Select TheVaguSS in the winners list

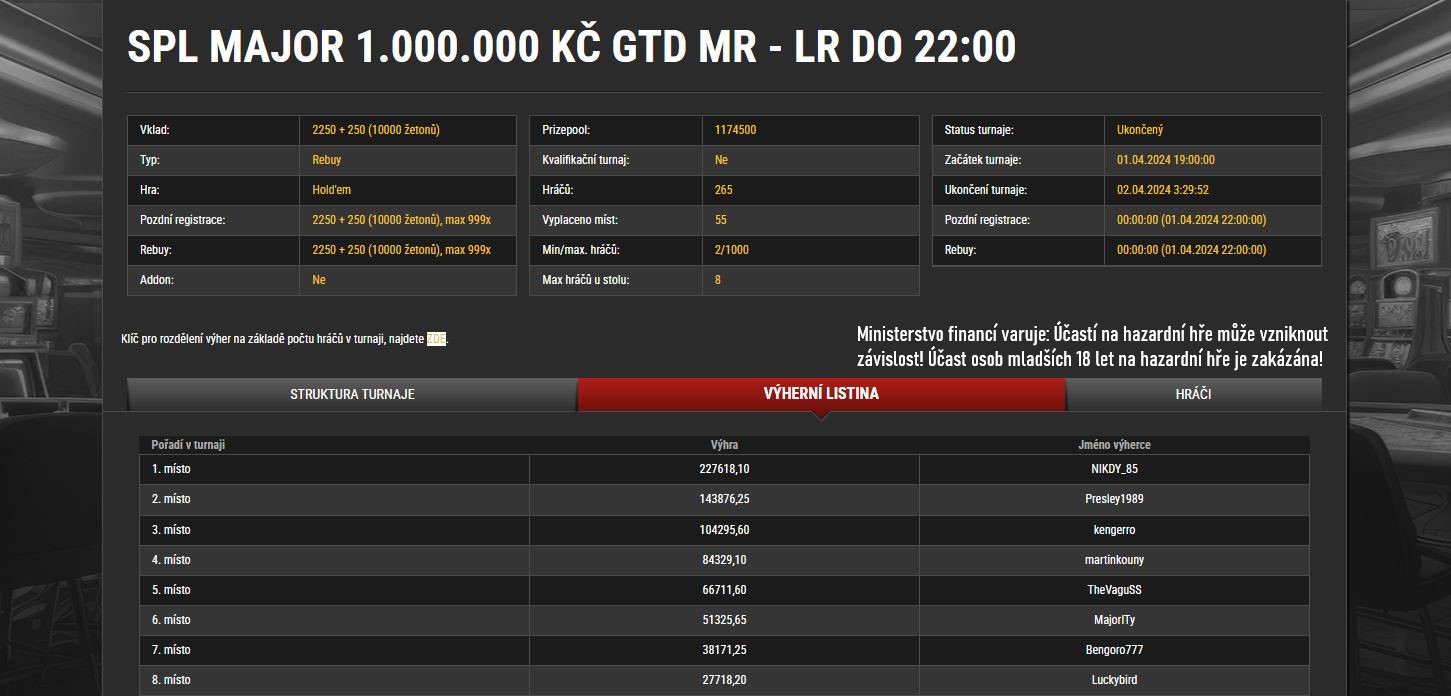coord(1113,590)
